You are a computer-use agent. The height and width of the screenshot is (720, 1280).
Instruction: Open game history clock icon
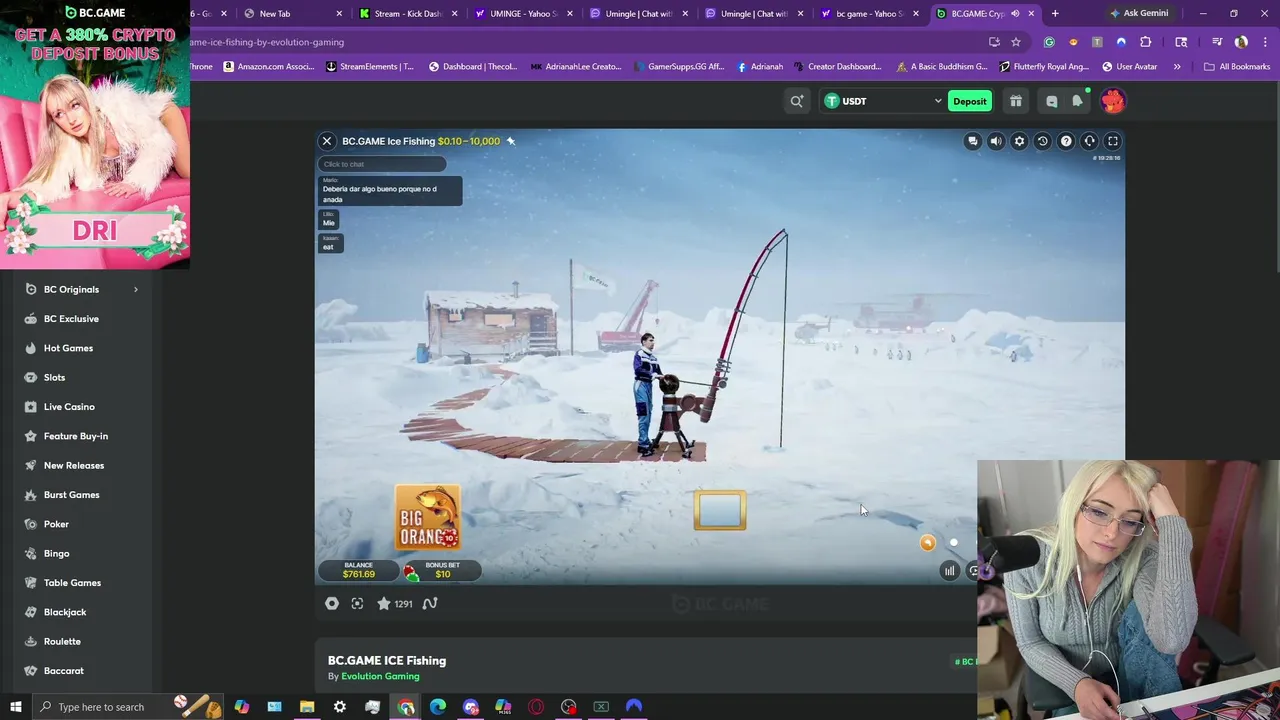1042,141
